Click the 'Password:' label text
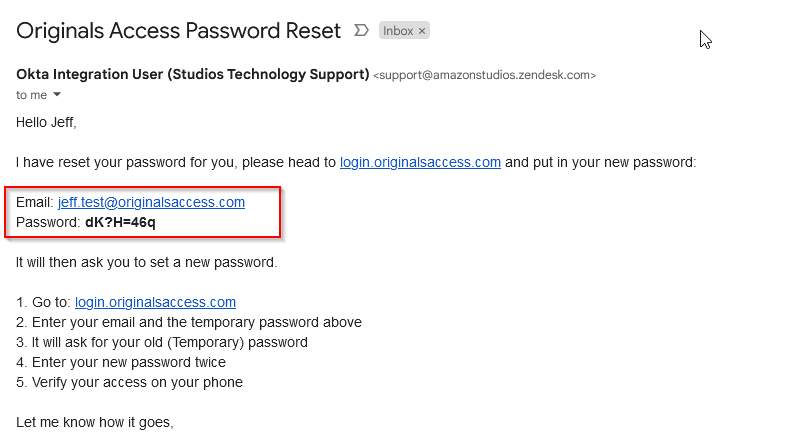The image size is (805, 444). (48, 222)
